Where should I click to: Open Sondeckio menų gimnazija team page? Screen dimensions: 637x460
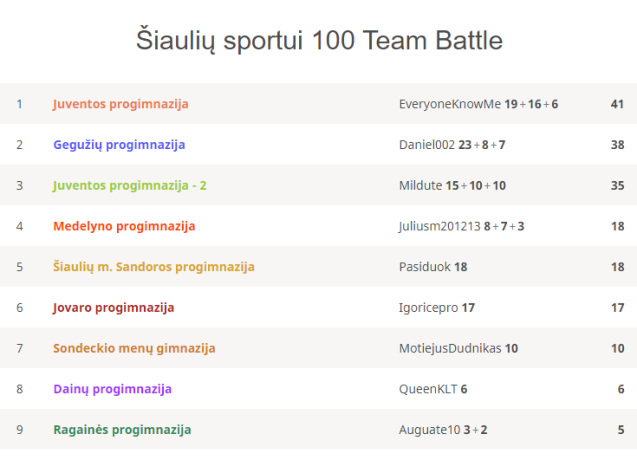click(134, 349)
